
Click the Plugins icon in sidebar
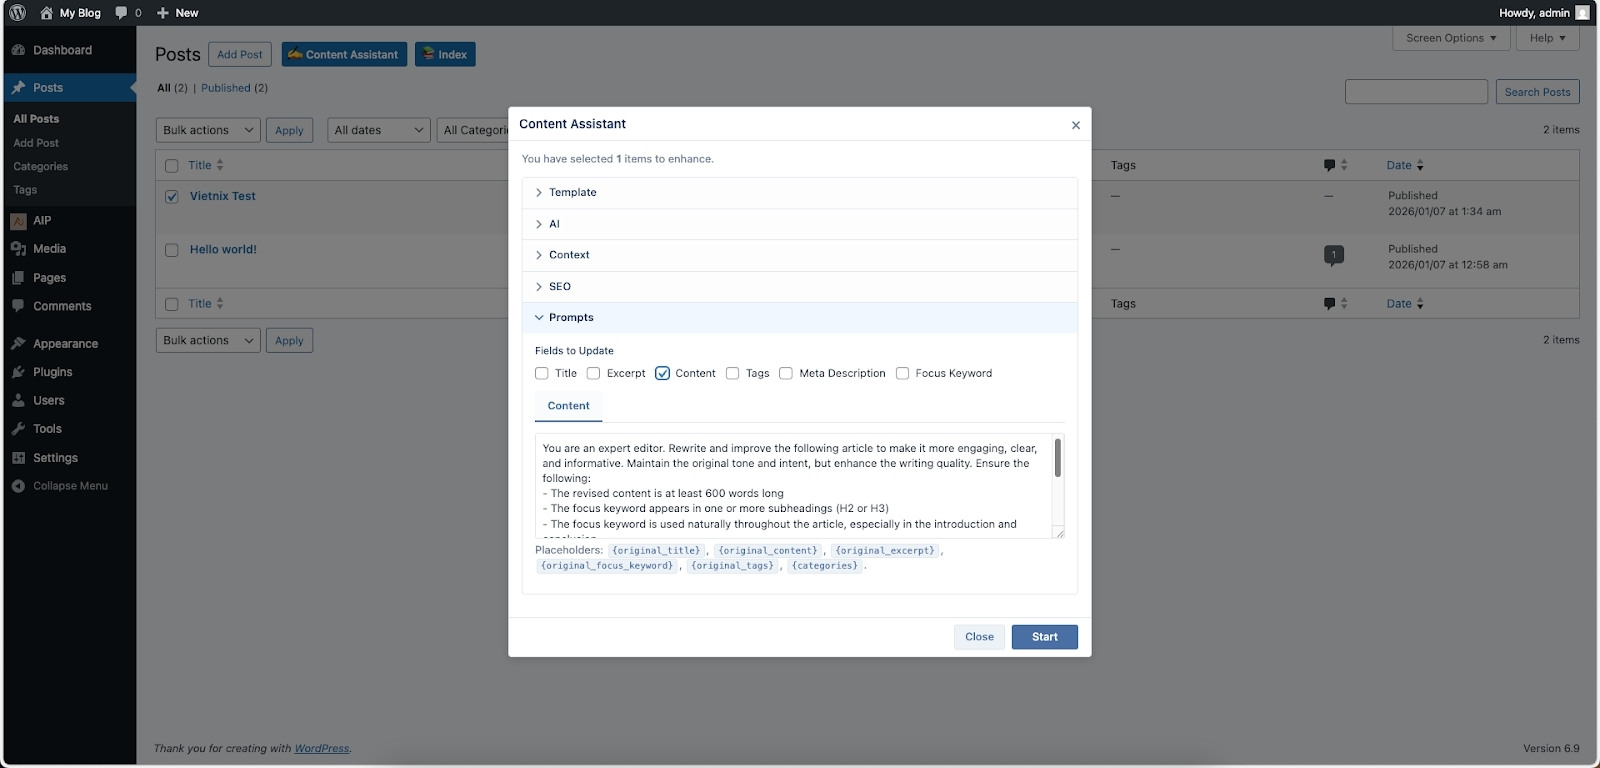tap(18, 372)
